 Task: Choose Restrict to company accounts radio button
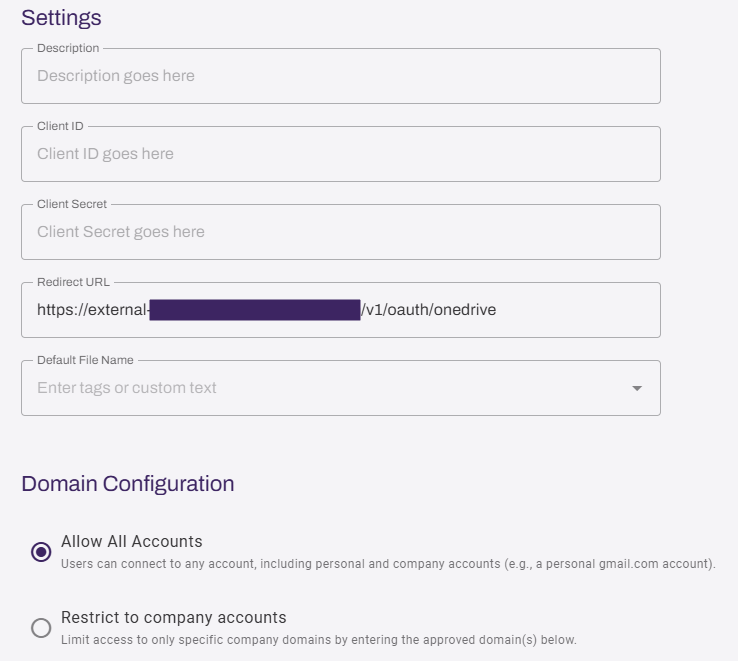[41, 628]
